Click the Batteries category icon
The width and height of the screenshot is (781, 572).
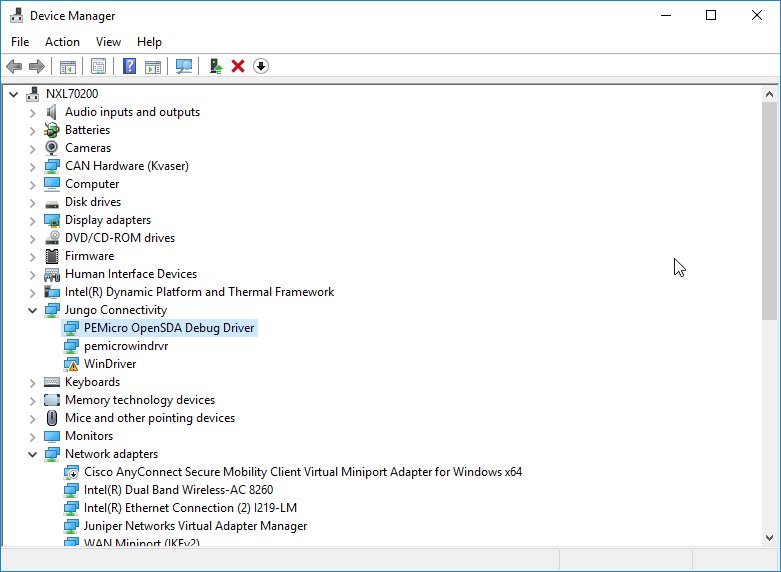(52, 130)
